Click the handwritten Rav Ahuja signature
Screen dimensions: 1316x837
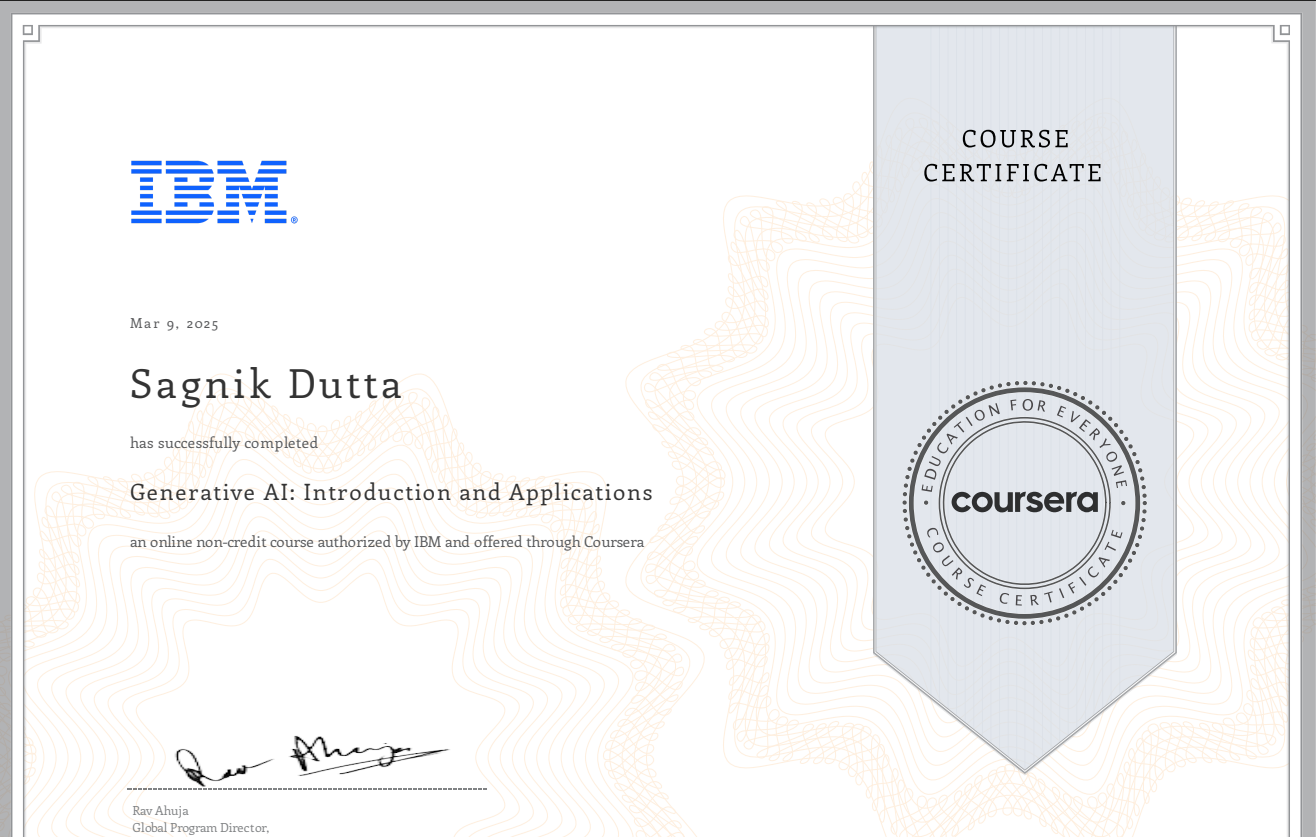[x=311, y=759]
